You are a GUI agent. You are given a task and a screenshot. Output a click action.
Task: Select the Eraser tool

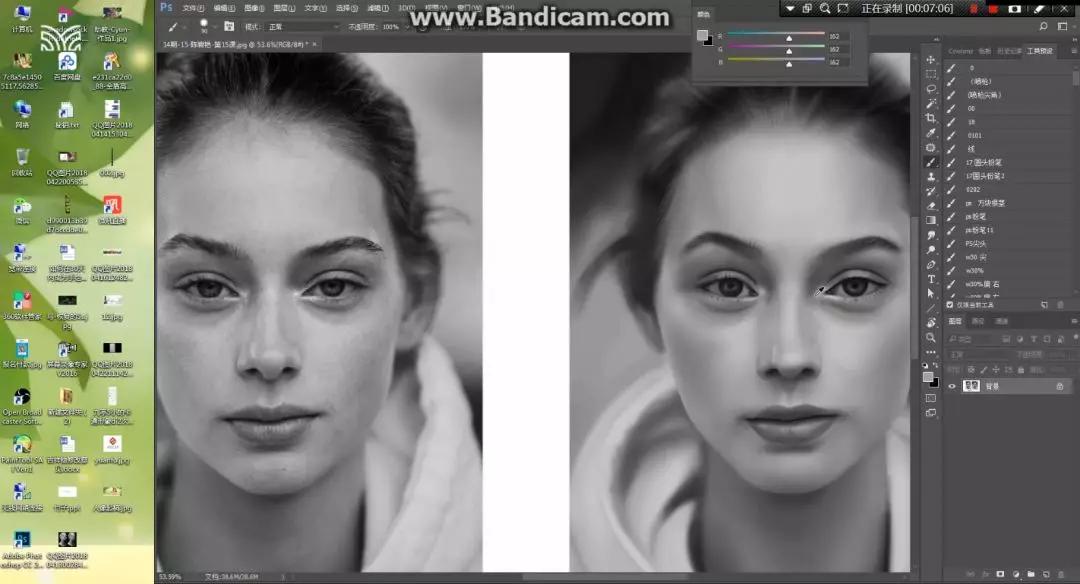931,205
